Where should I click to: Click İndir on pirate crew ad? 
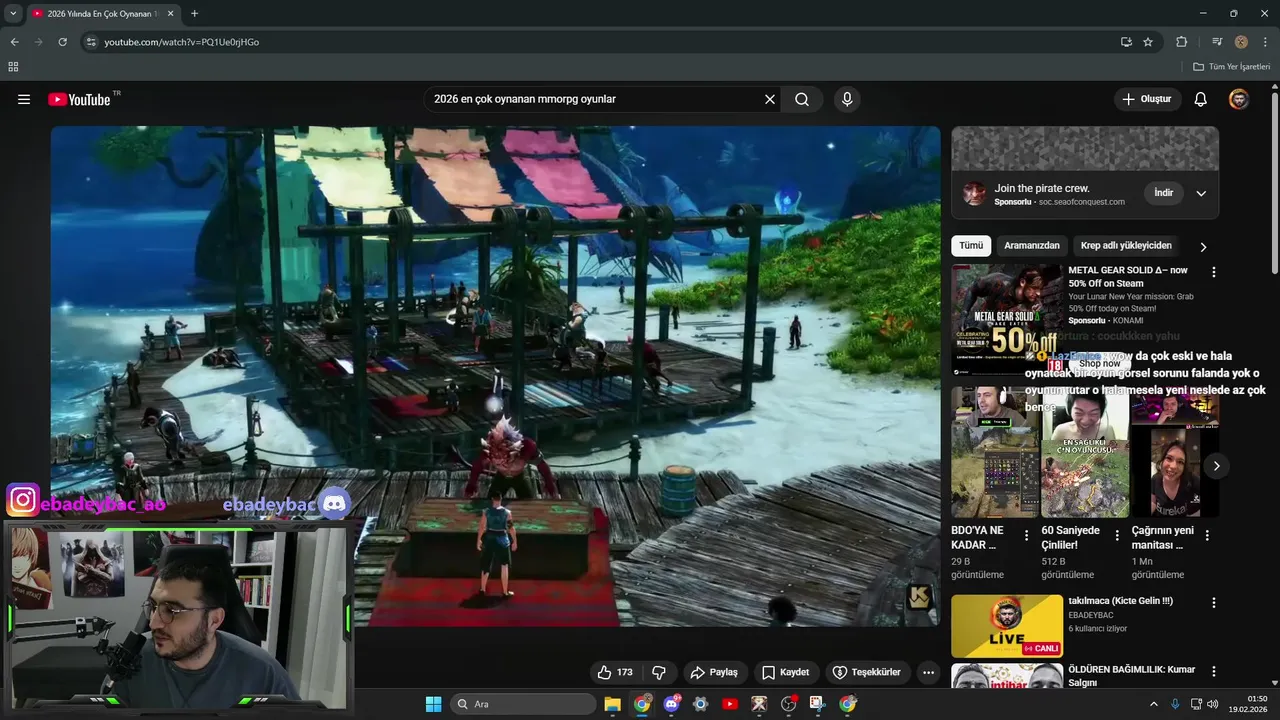[x=1164, y=193]
